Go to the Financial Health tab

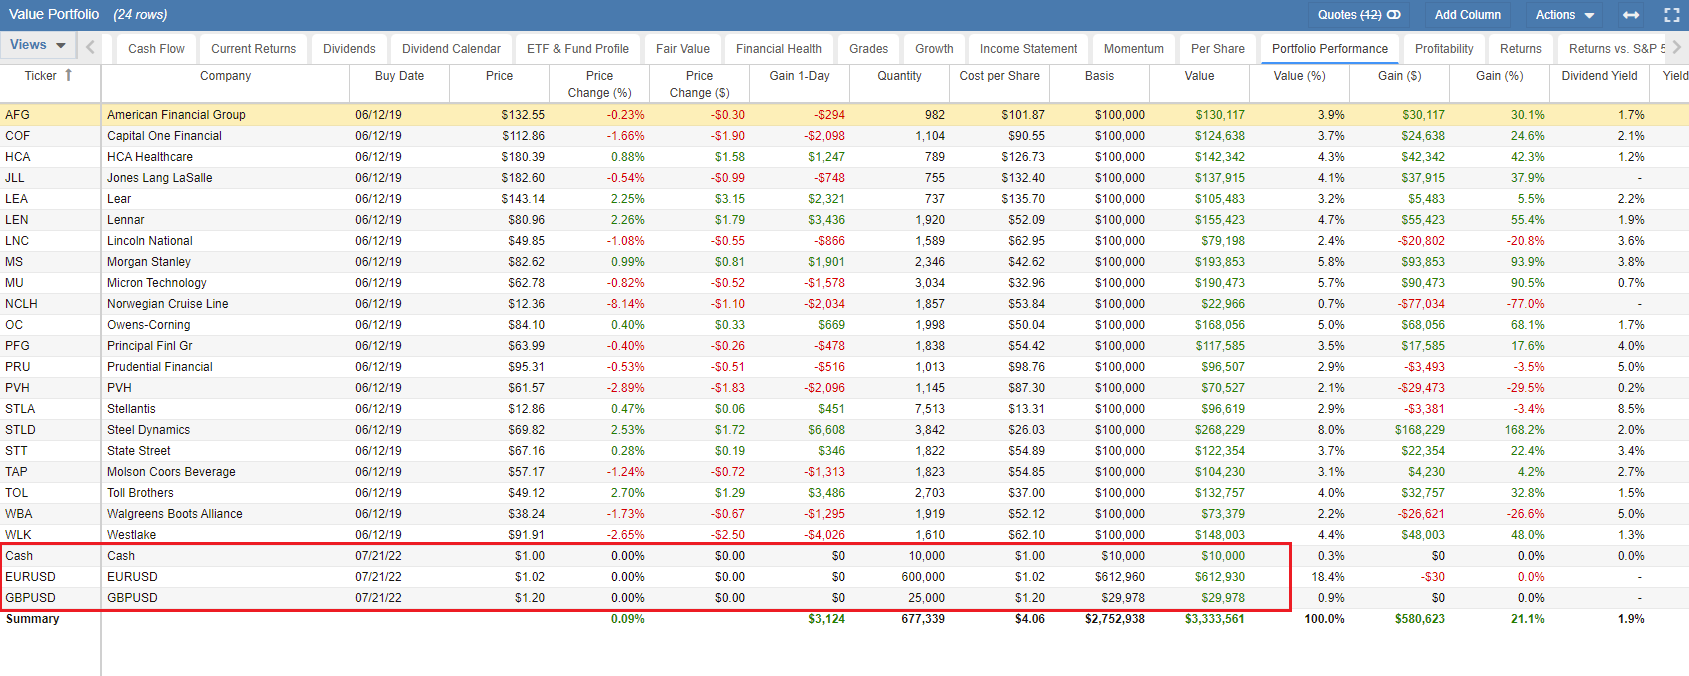(778, 49)
